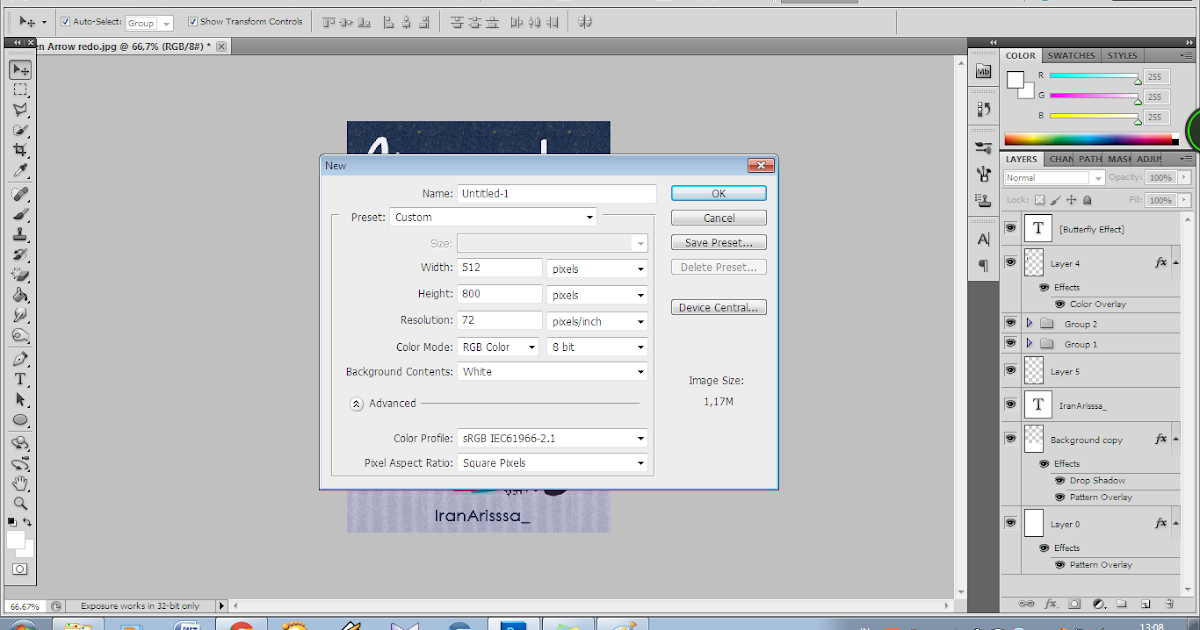Image resolution: width=1200 pixels, height=630 pixels.
Task: Collapse the Advanced section
Action: tap(356, 404)
